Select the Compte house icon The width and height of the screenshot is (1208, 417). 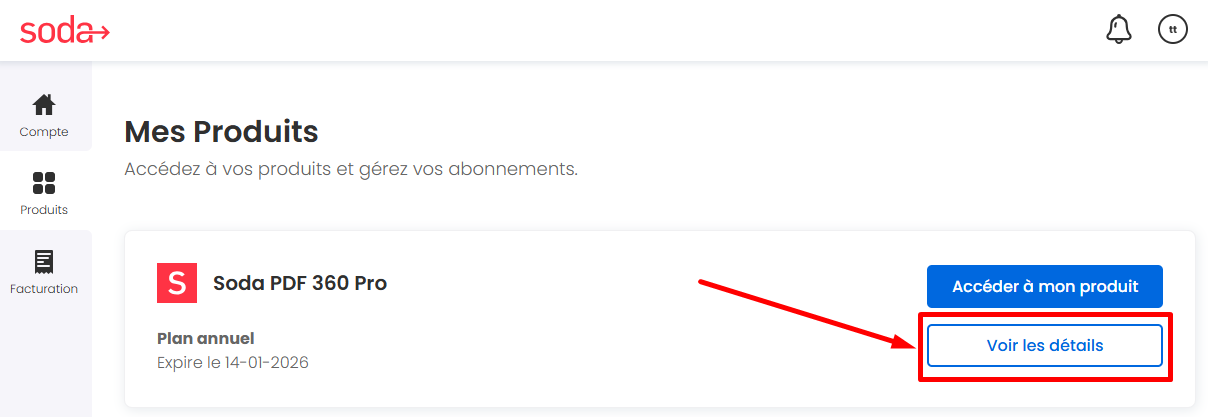tap(44, 105)
